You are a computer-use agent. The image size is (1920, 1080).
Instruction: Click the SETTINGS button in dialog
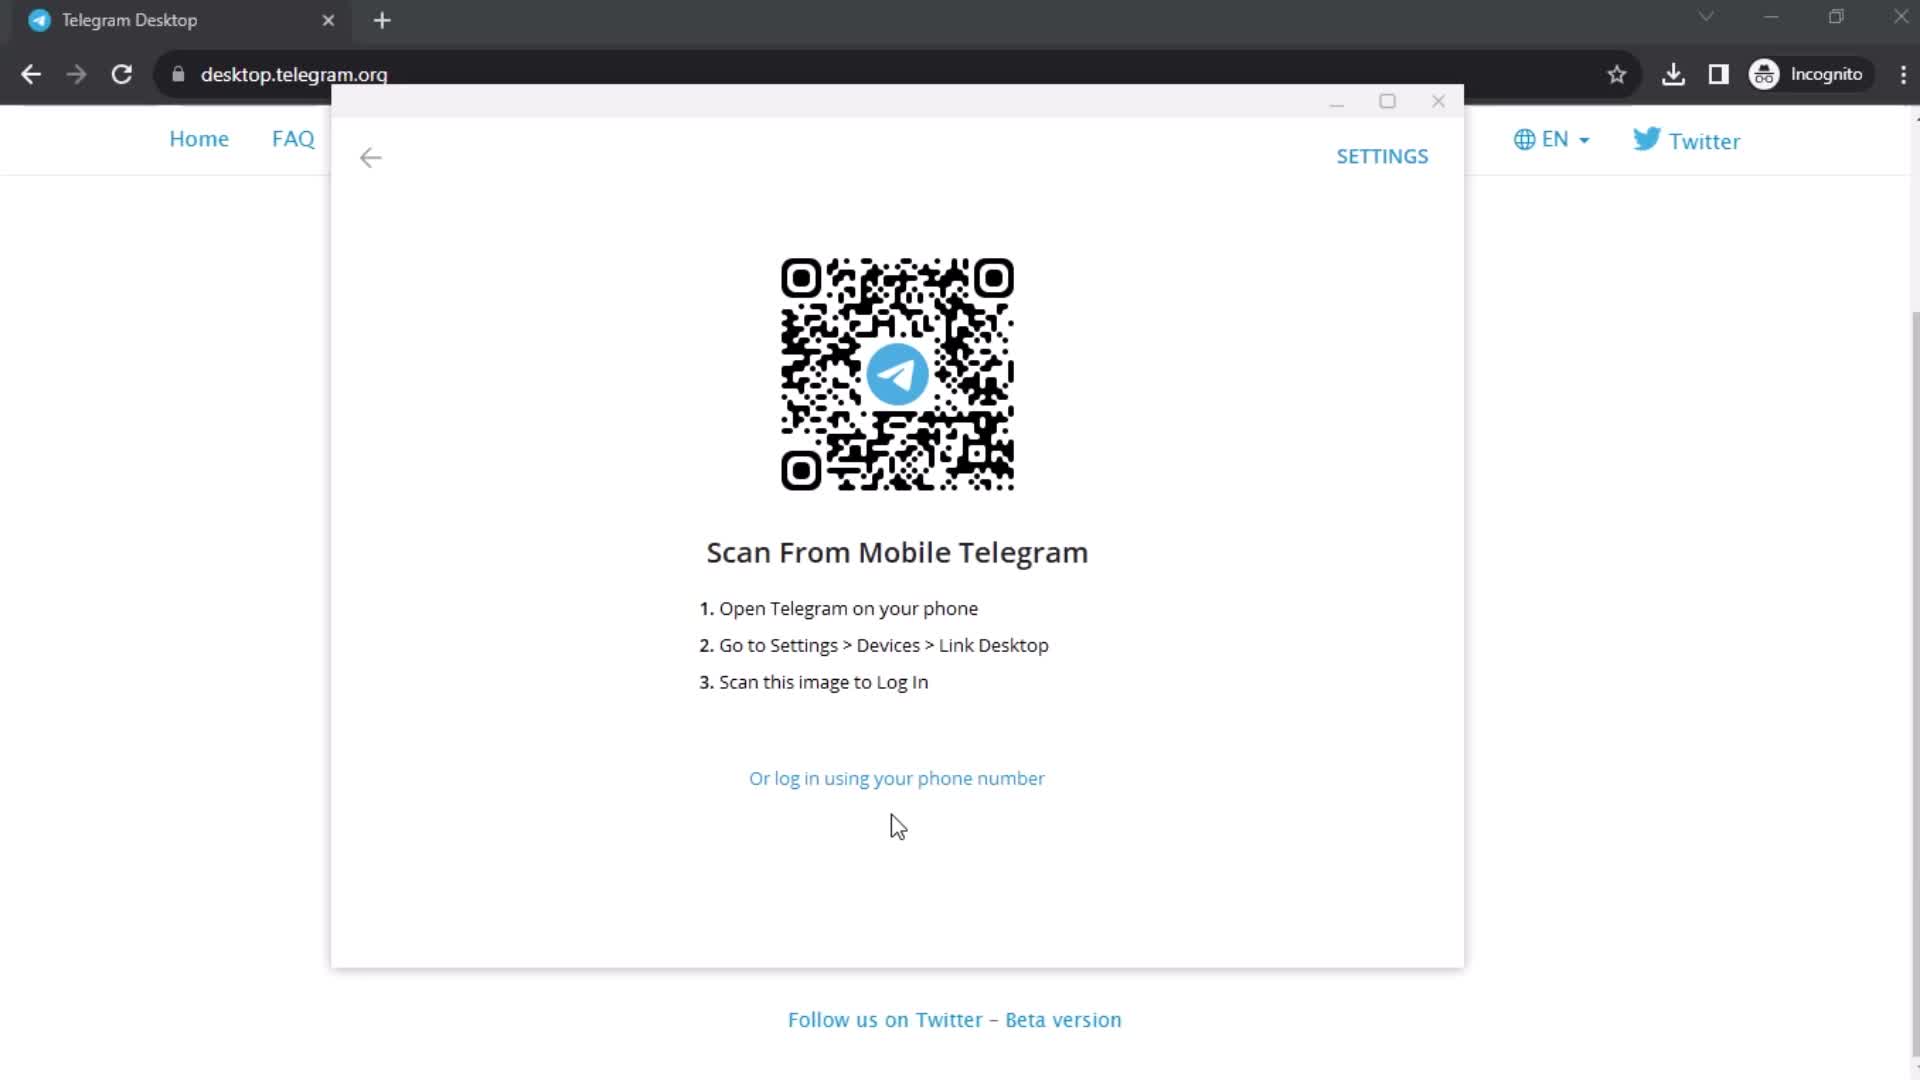(x=1382, y=156)
